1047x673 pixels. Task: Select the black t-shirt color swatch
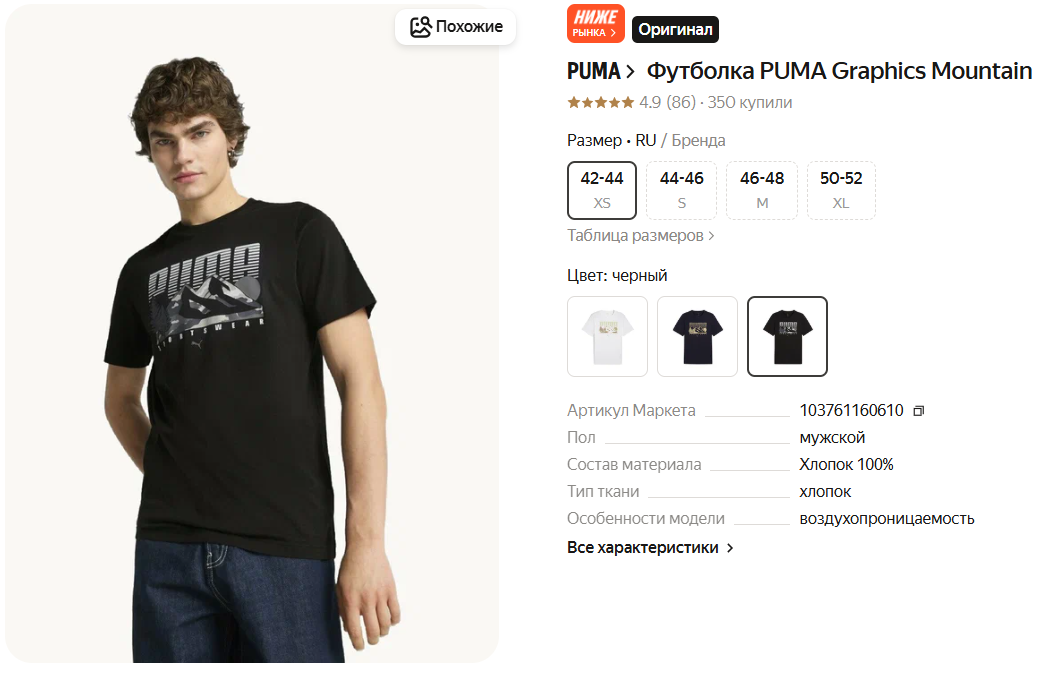click(787, 336)
